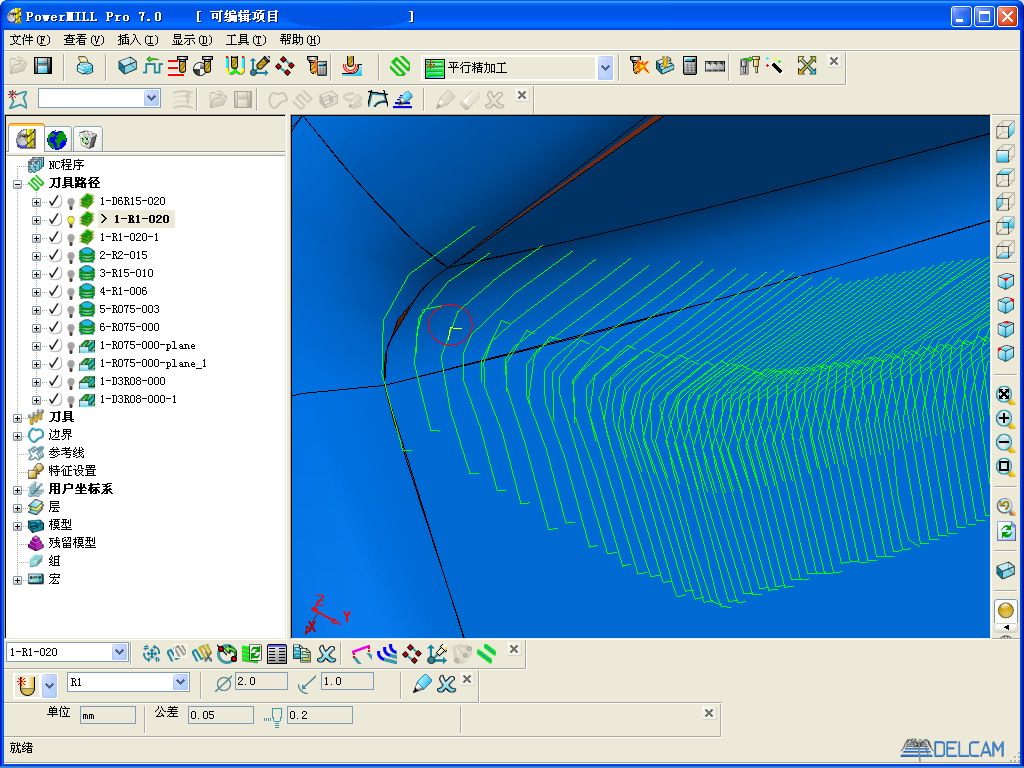1024x768 pixels.
Task: Toggle lightbulb for toolpath 3-R15-010
Action: pyautogui.click(x=71, y=274)
